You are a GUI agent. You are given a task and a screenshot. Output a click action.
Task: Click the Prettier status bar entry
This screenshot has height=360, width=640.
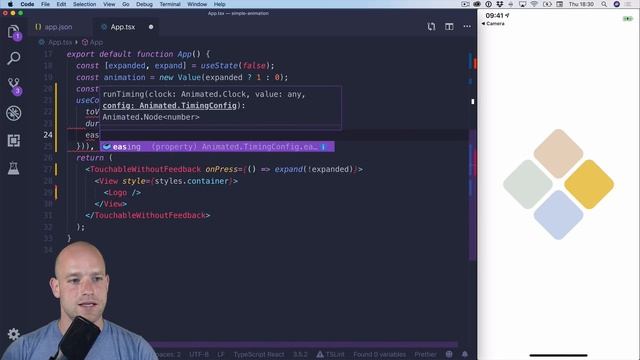[425, 354]
